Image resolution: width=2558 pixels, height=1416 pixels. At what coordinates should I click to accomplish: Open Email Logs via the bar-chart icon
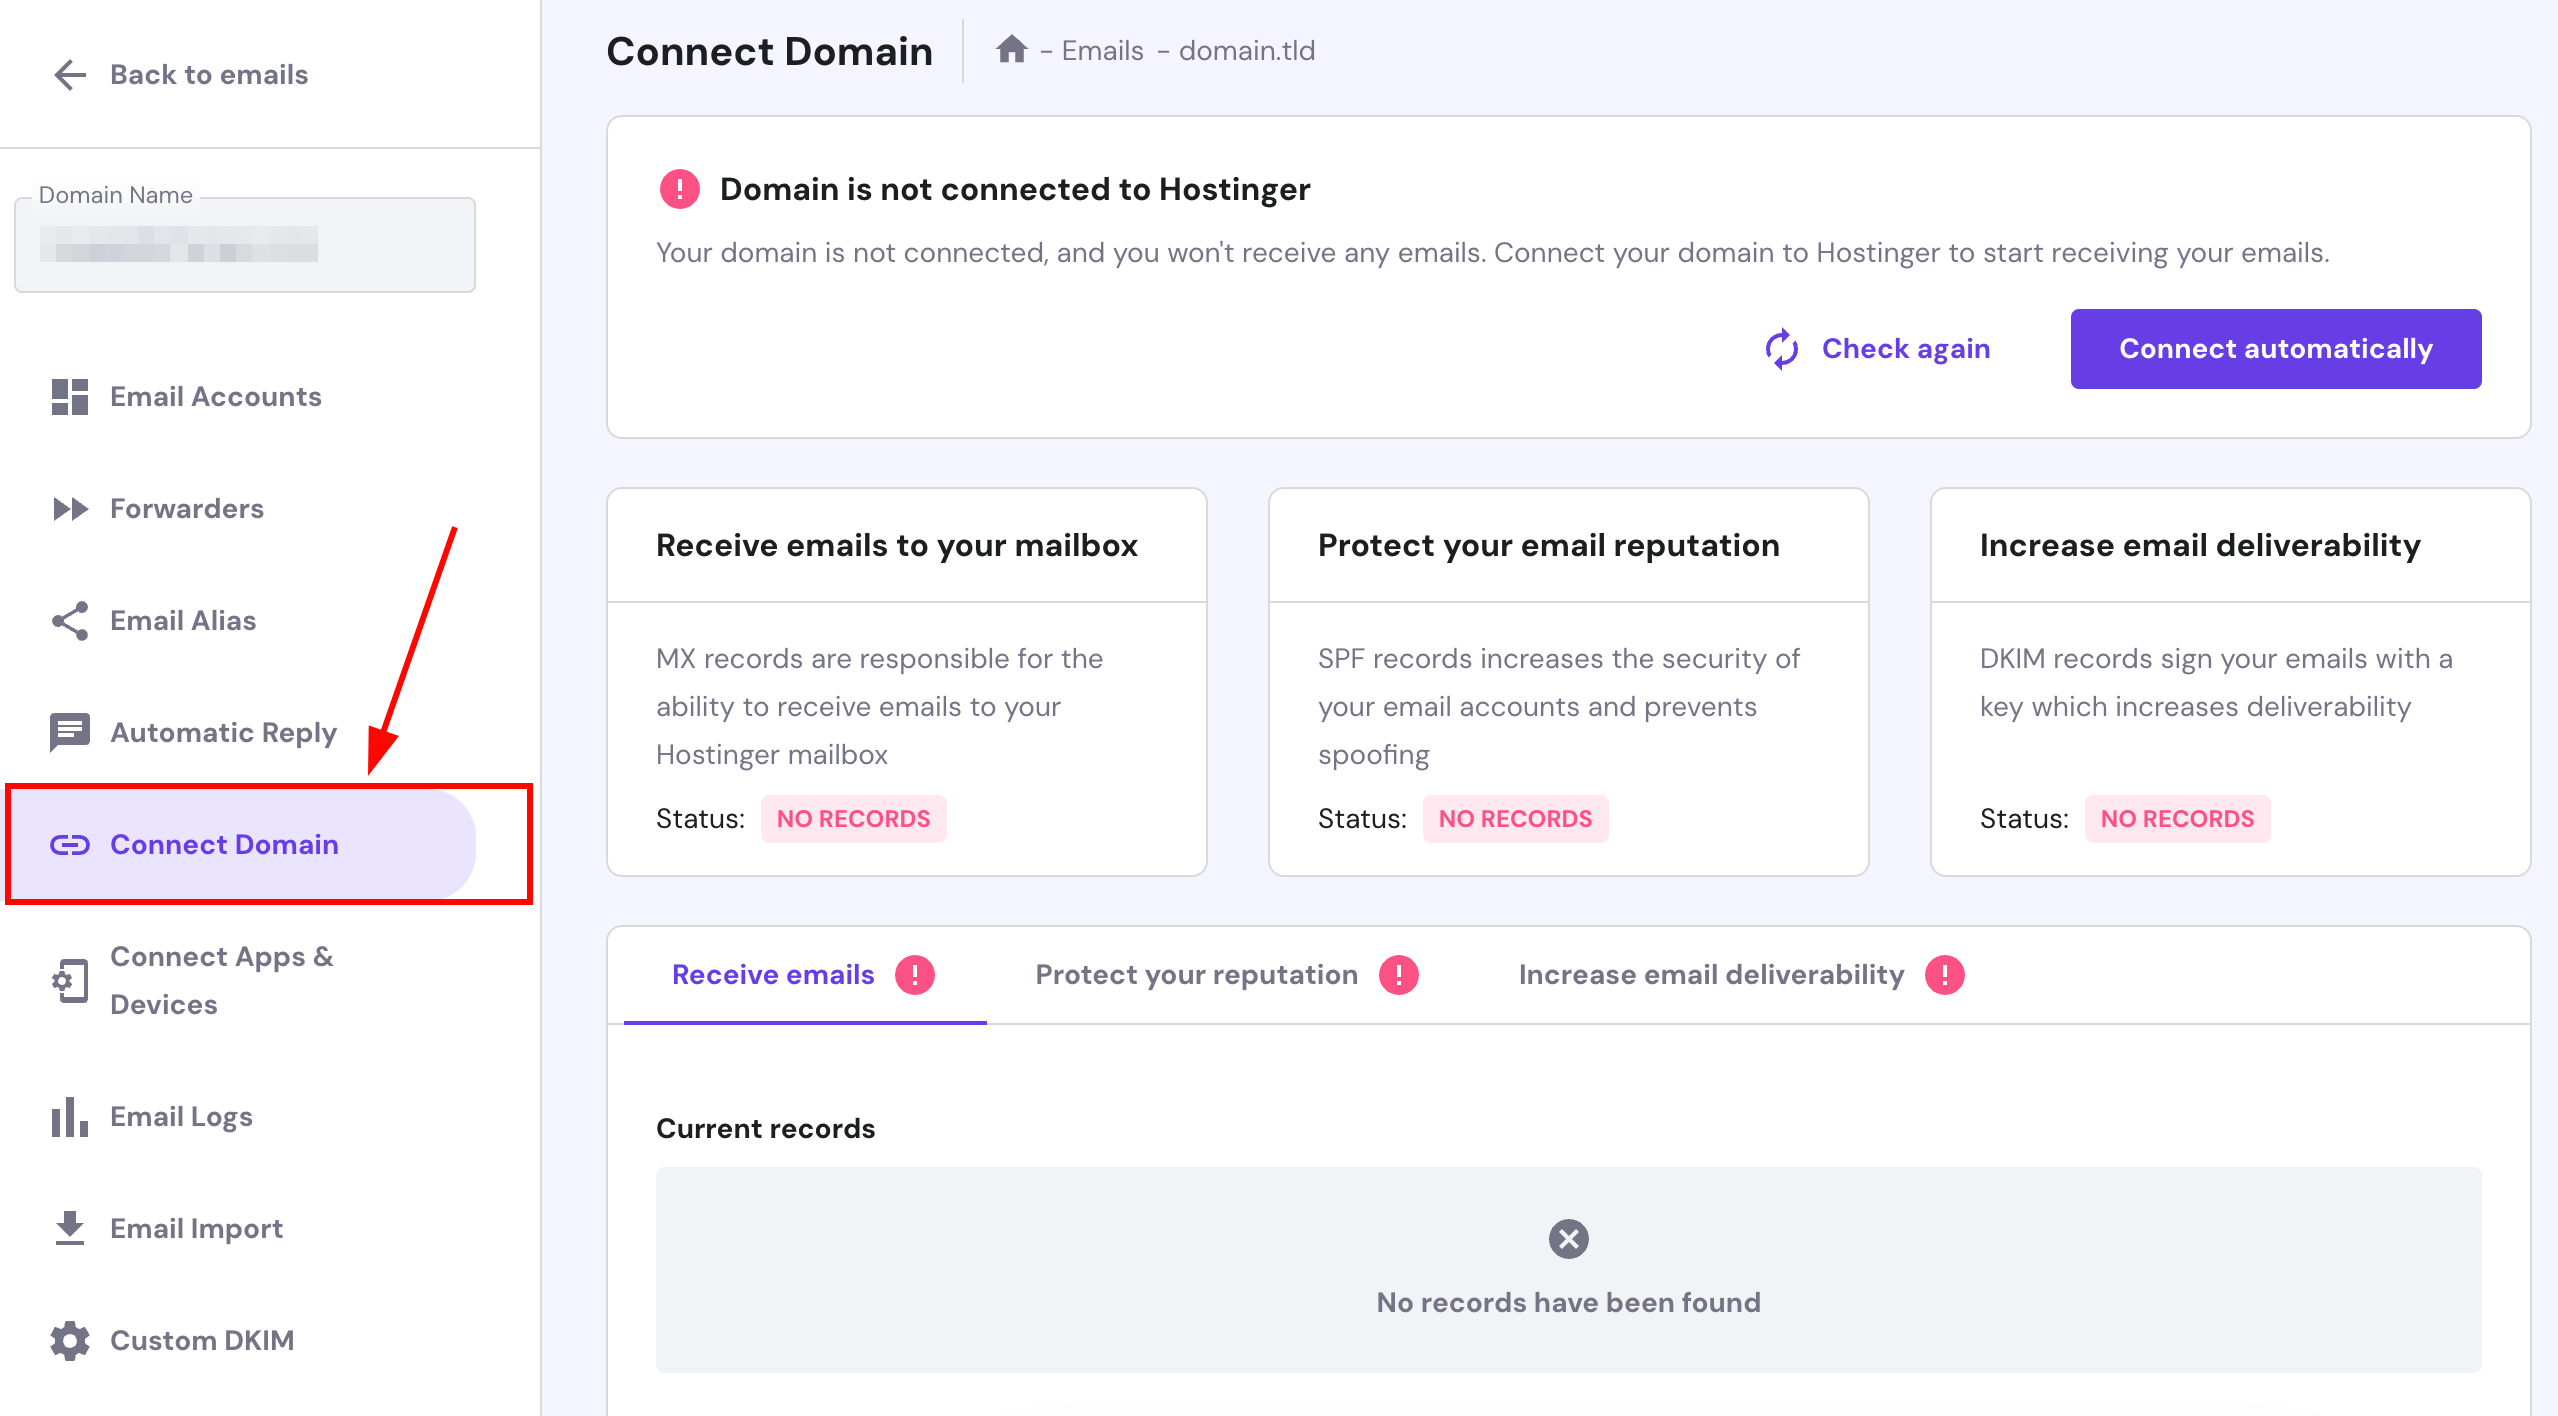[68, 1117]
